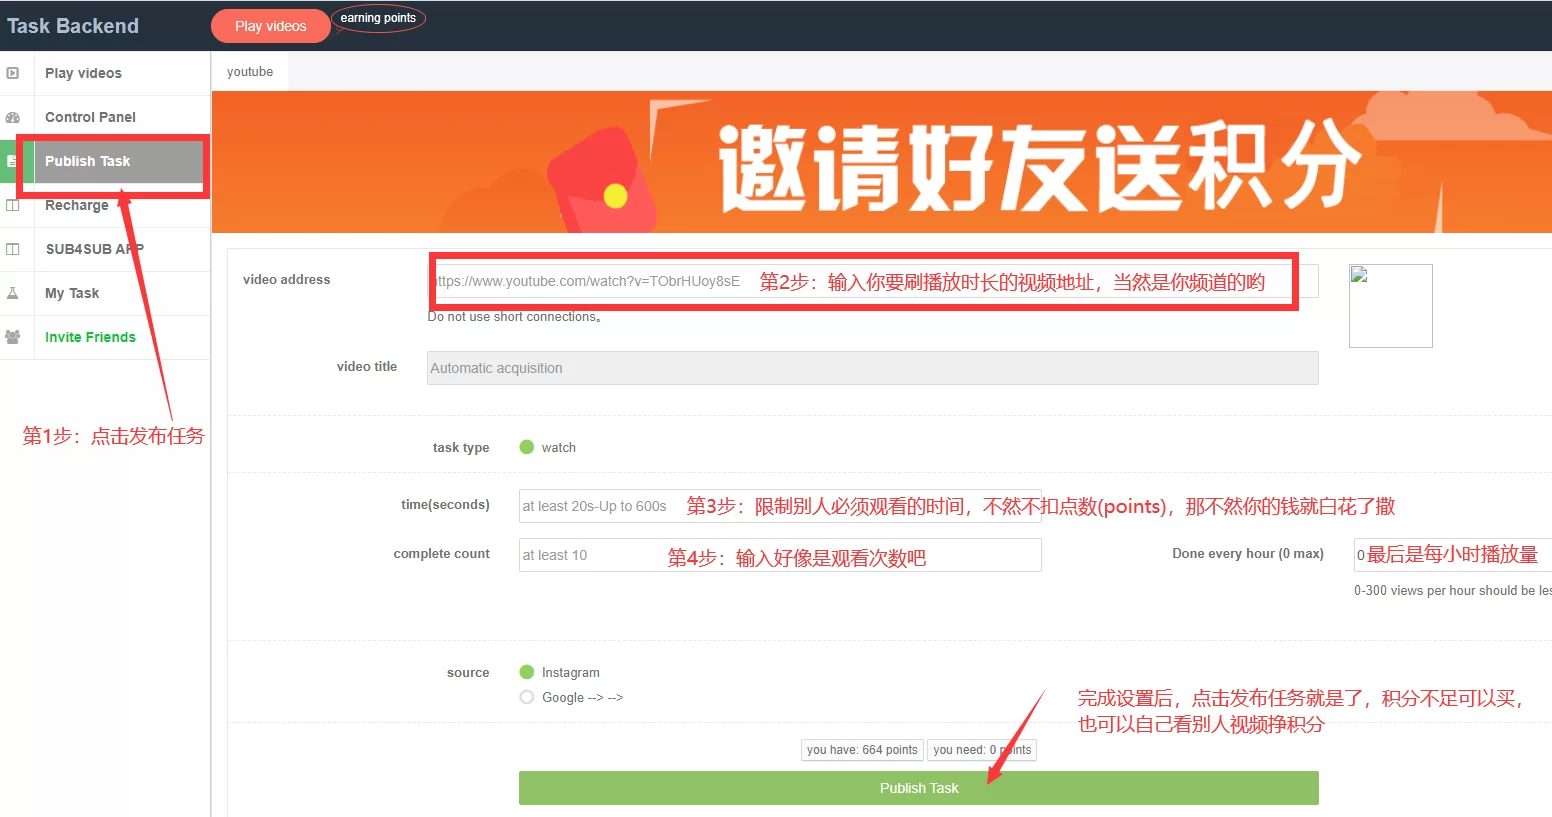1552x817 pixels.
Task: Open the Invite Friends link
Action: click(x=90, y=337)
